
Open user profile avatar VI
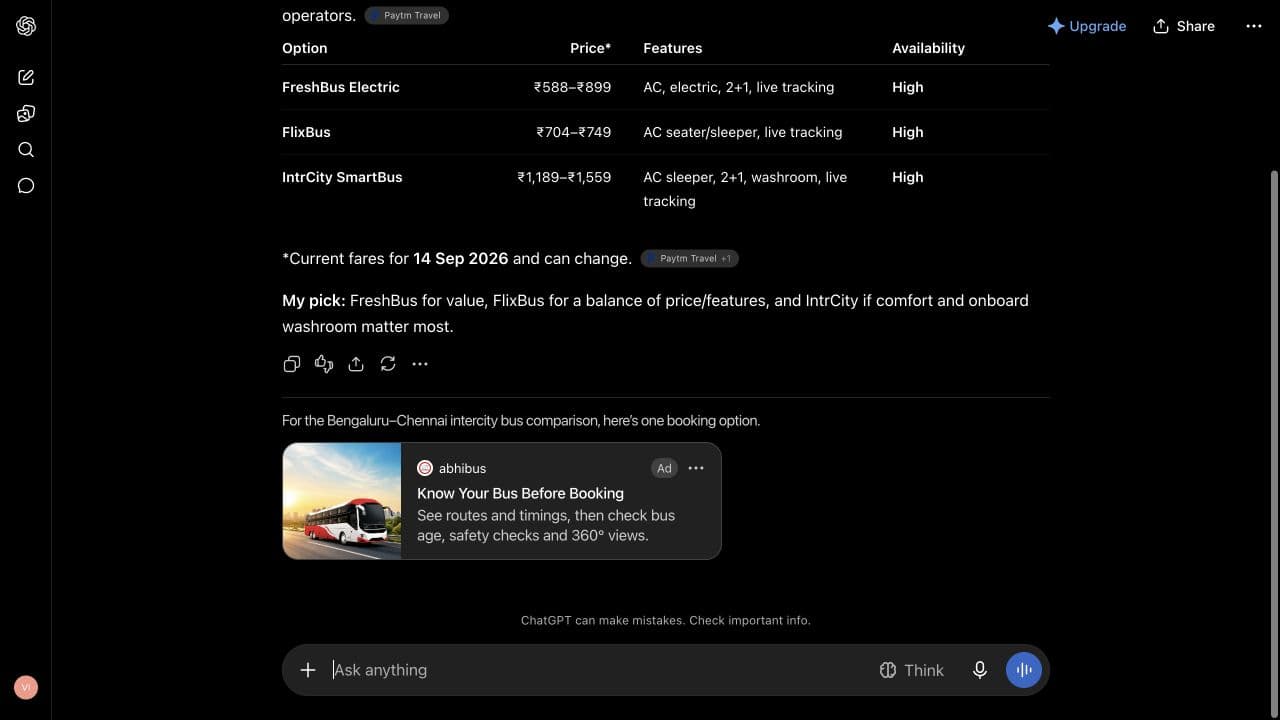point(26,687)
